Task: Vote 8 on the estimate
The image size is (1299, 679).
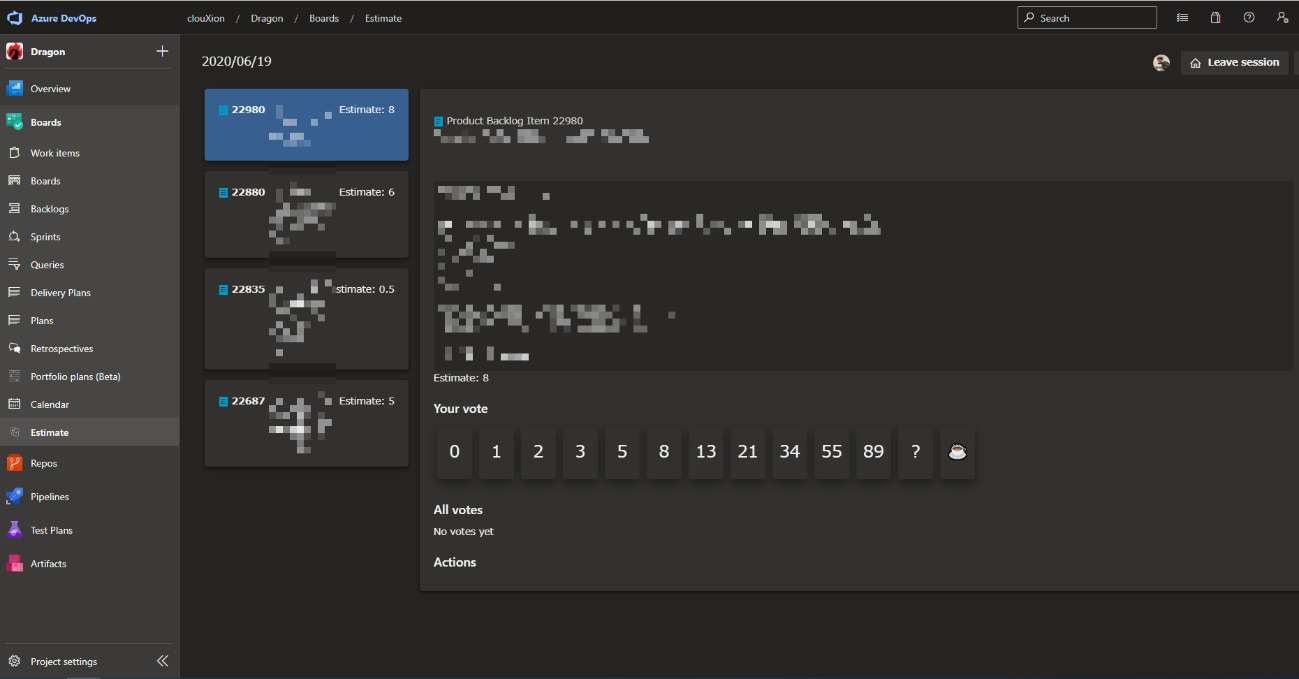Action: [x=664, y=452]
